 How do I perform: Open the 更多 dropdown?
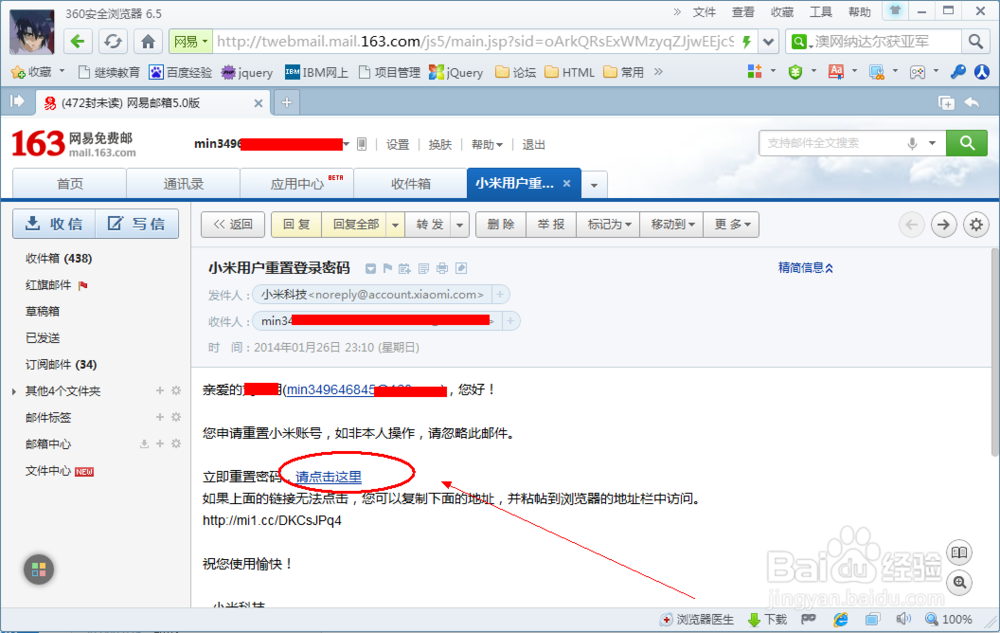pyautogui.click(x=732, y=224)
